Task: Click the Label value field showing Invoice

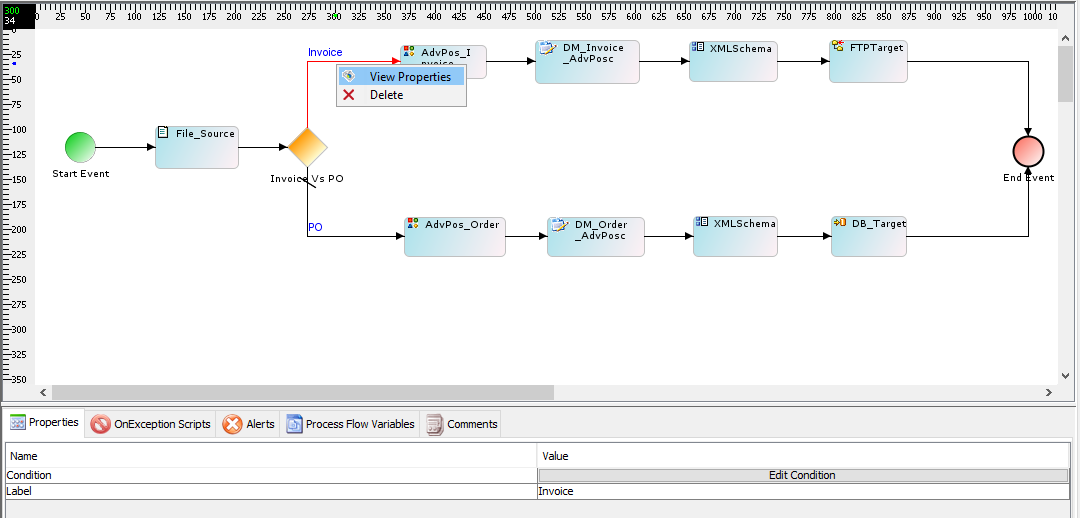Action: (x=803, y=491)
